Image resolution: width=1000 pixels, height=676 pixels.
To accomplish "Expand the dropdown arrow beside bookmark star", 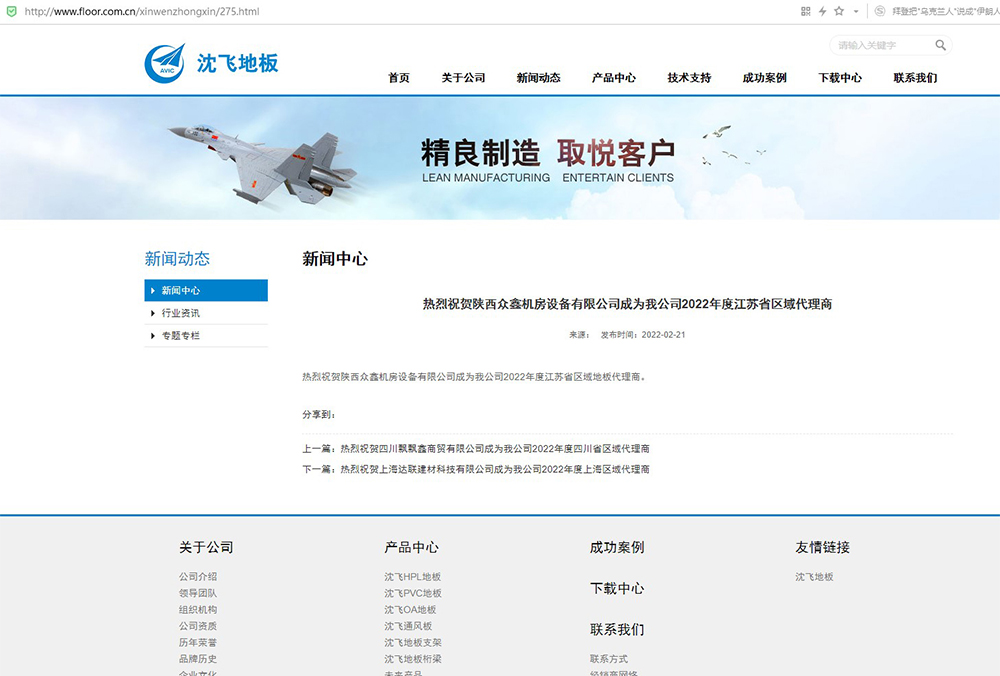I will [855, 11].
